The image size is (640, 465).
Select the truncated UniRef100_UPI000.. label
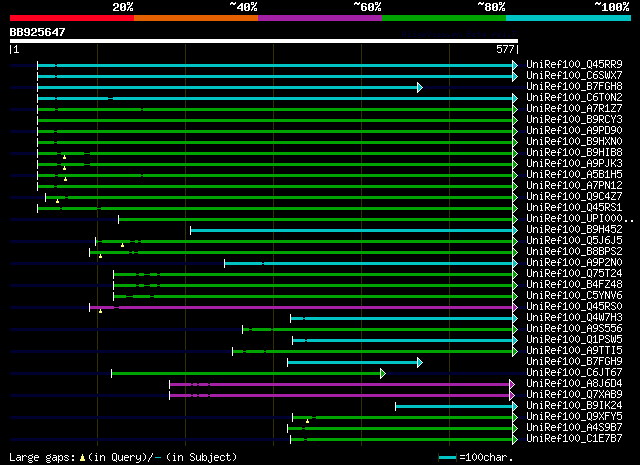point(580,219)
